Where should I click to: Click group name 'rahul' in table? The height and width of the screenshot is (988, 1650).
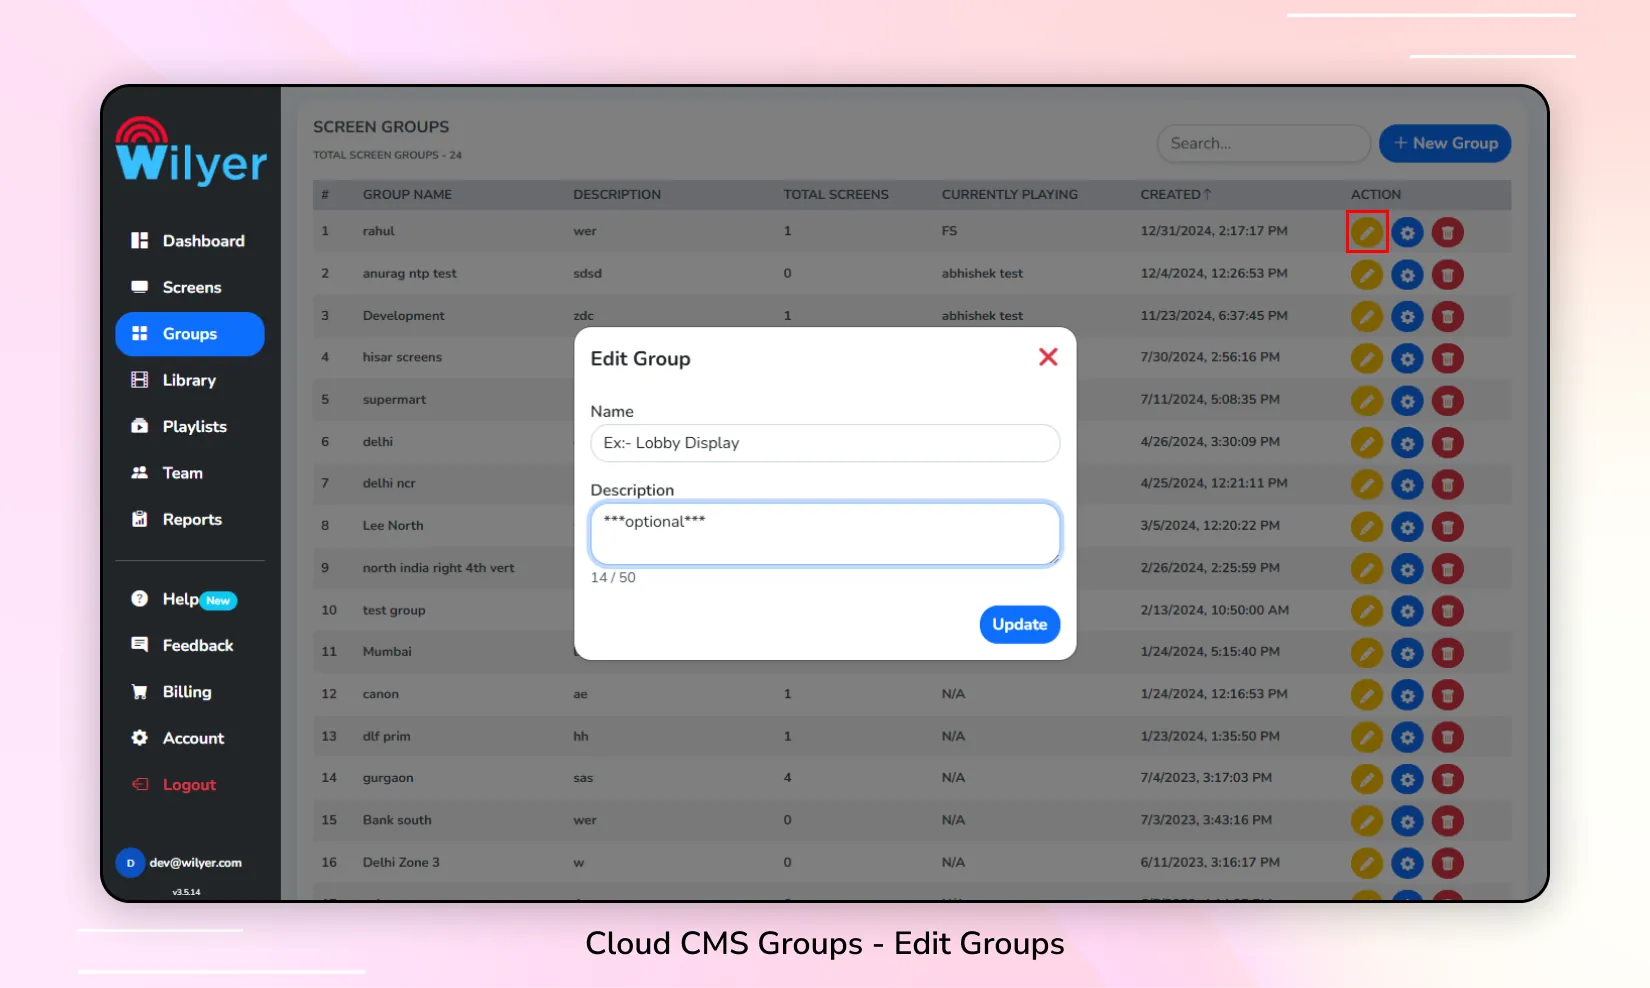click(x=378, y=231)
